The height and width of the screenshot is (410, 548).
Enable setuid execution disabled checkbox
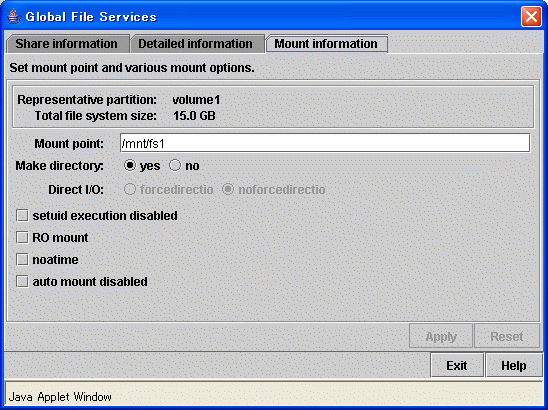pyautogui.click(x=22, y=216)
